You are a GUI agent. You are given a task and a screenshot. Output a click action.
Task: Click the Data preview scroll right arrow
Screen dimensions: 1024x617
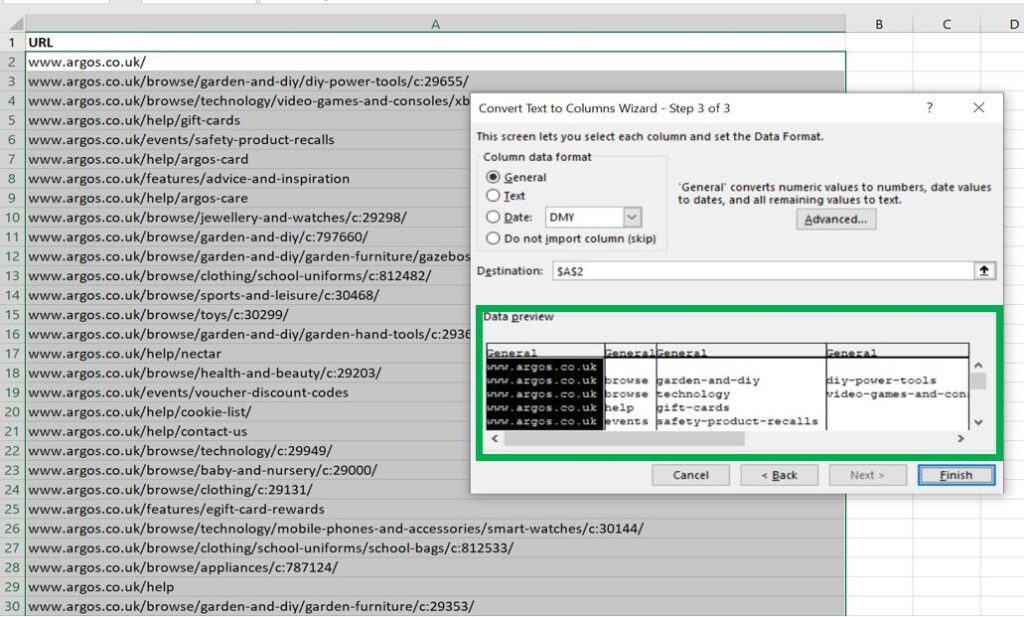(x=960, y=438)
